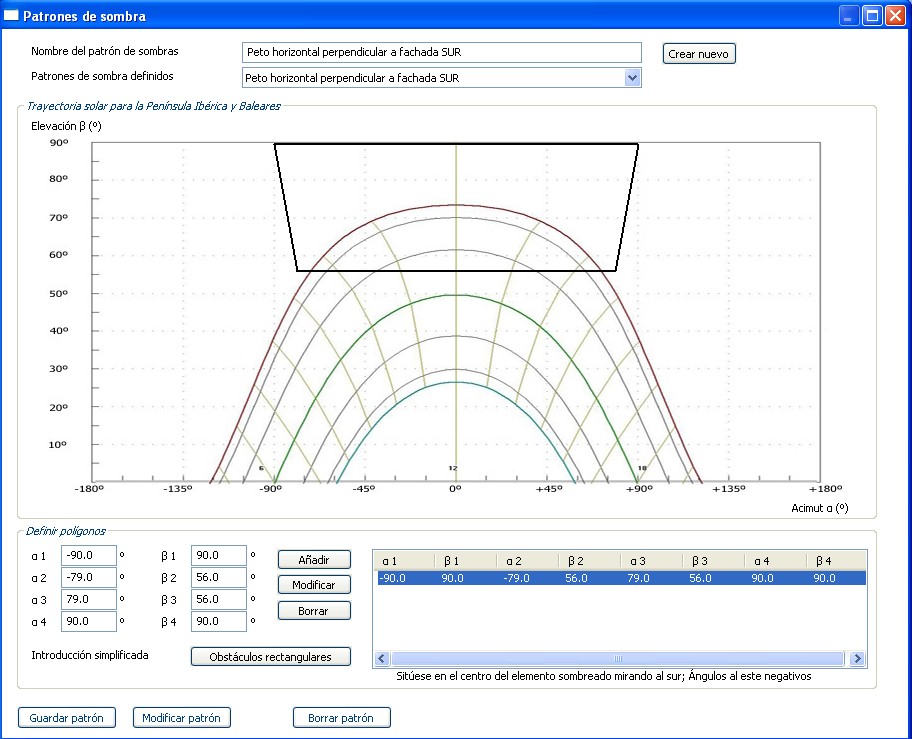Image resolution: width=912 pixels, height=739 pixels.
Task: Delete using the Borrar patrón button
Action: (x=341, y=718)
